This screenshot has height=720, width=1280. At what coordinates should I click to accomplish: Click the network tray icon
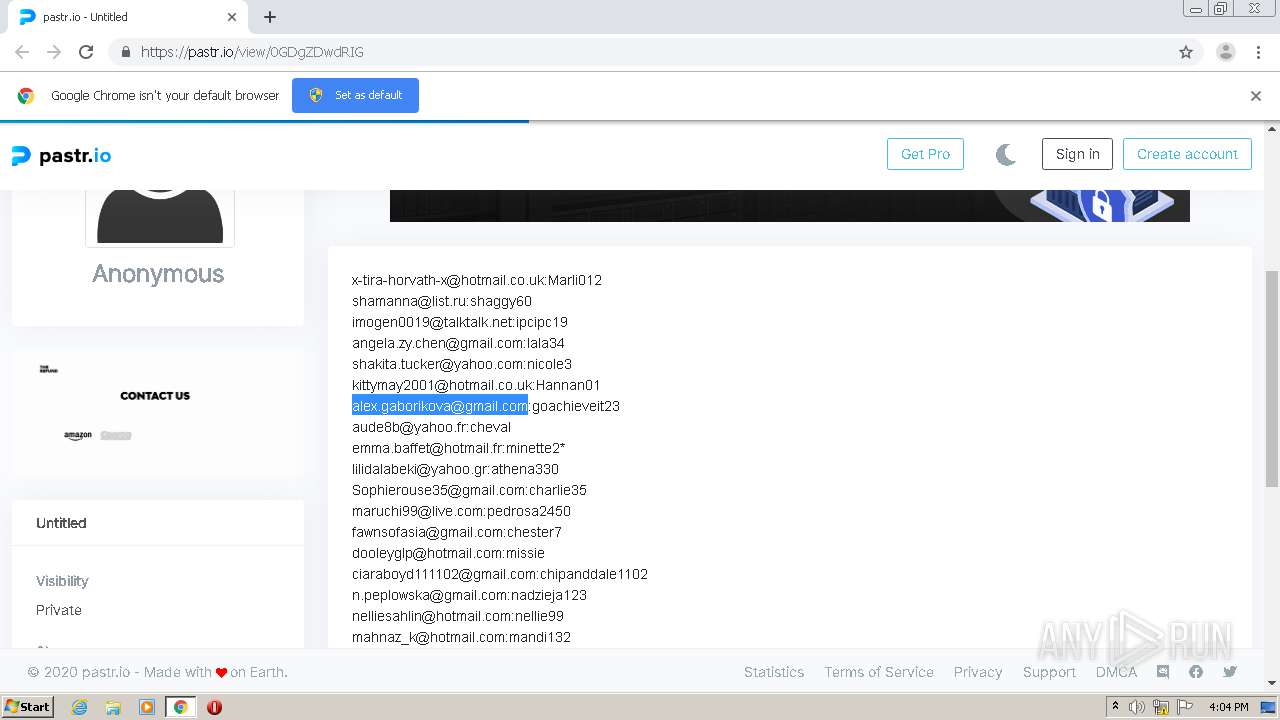[x=1161, y=707]
